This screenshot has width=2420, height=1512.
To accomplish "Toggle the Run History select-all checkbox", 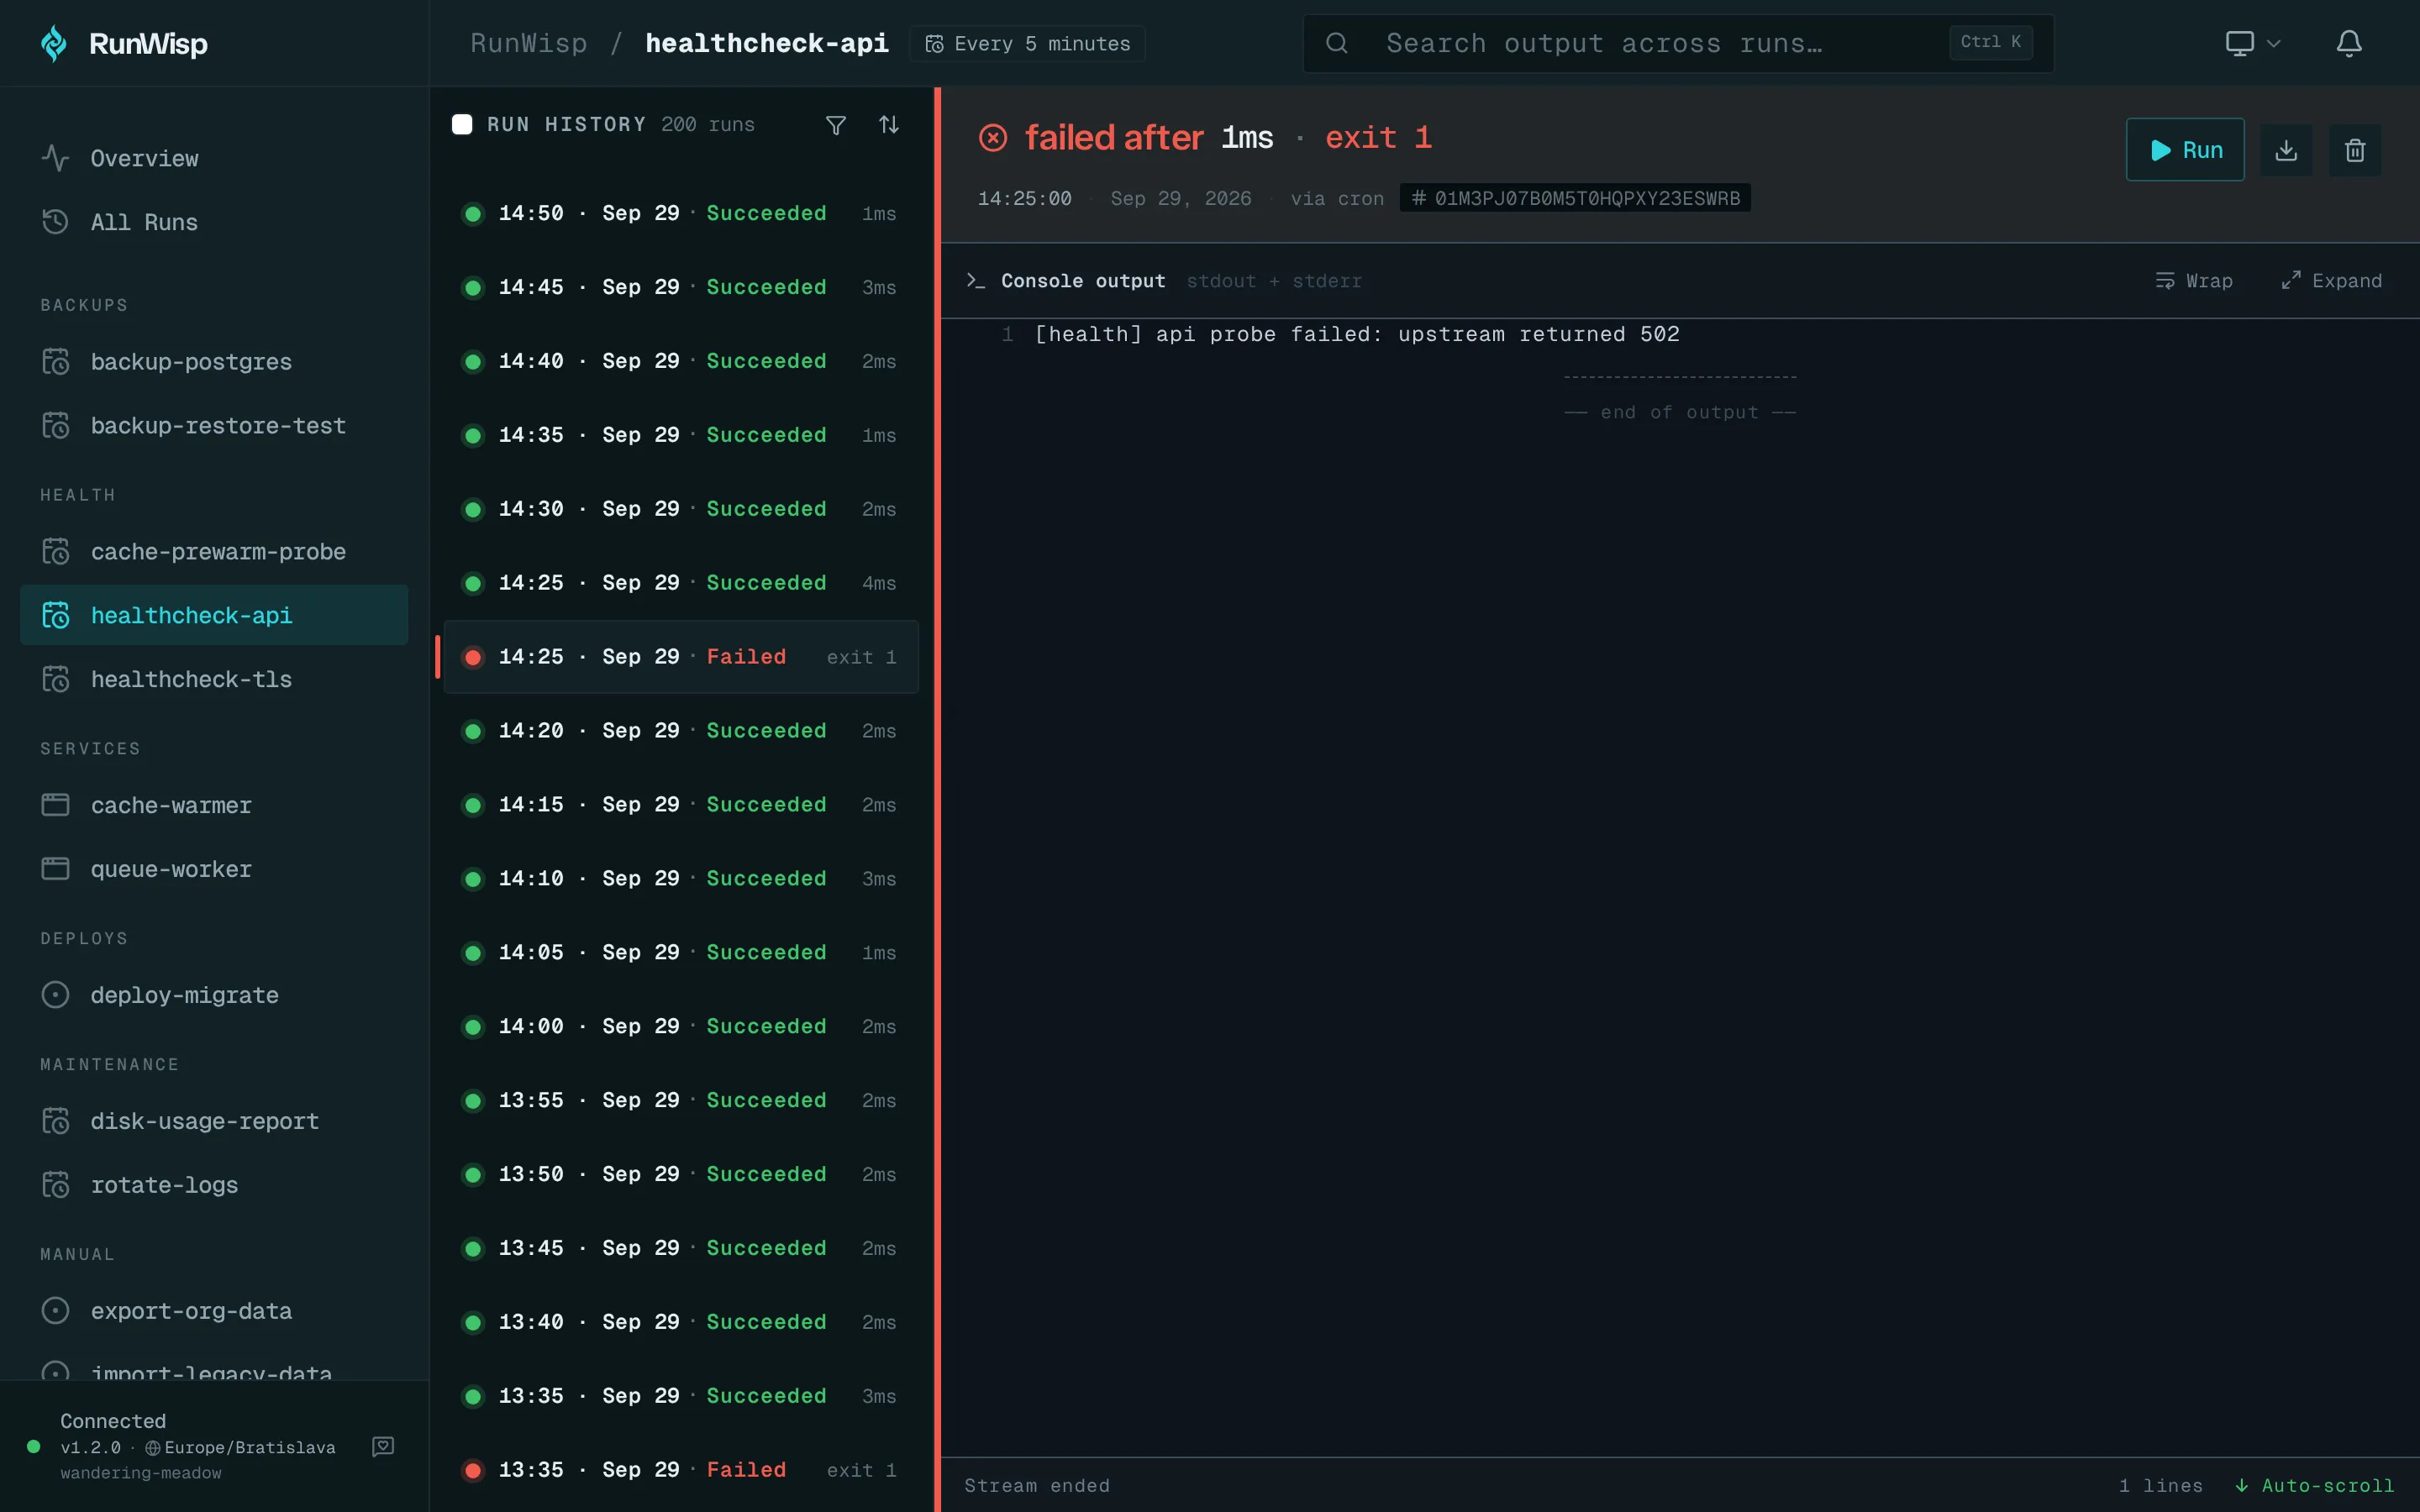I will [462, 124].
